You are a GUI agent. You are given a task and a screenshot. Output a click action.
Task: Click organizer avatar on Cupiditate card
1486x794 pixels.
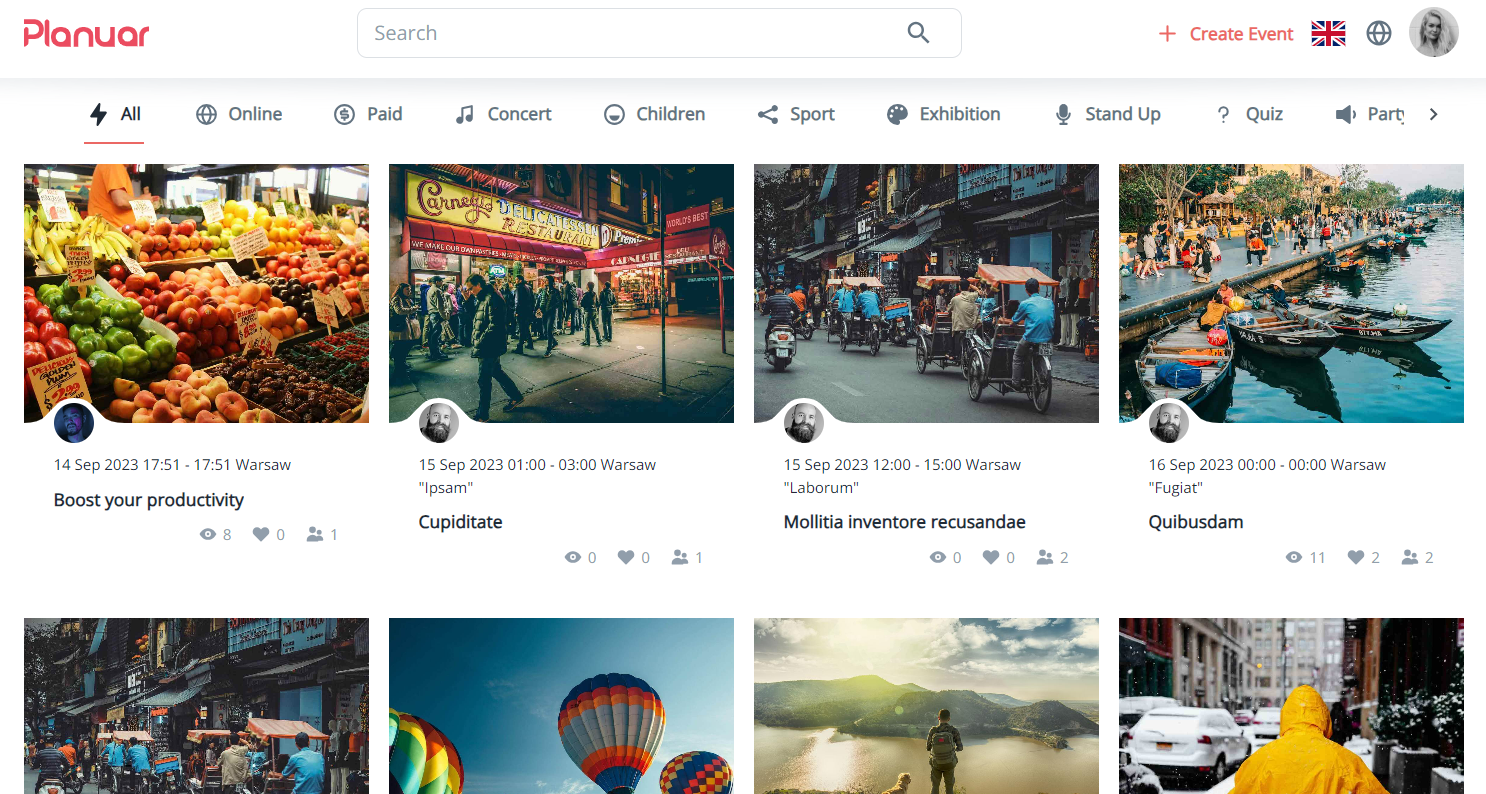click(x=439, y=423)
